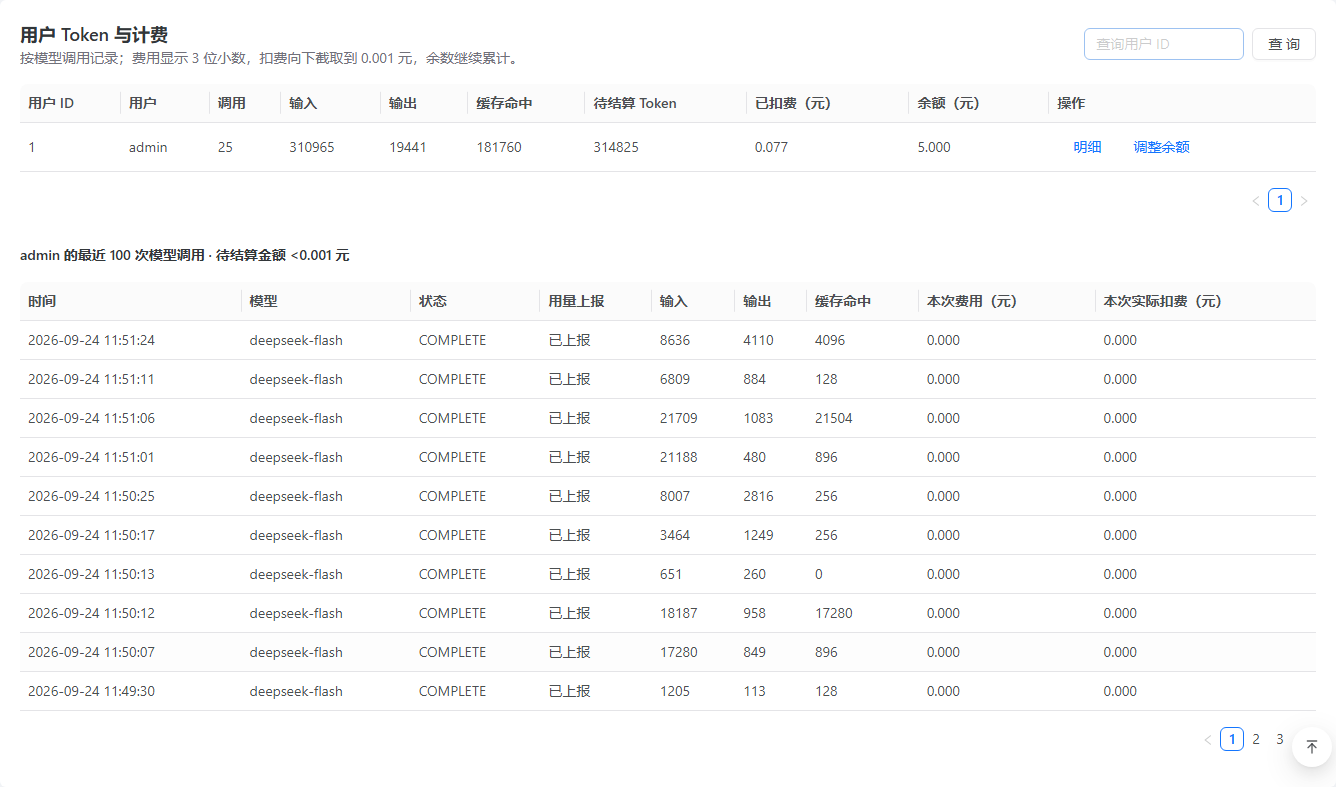Viewport: 1336px width, 787px height.
Task: Select page 1 of user table
Action: coord(1280,201)
